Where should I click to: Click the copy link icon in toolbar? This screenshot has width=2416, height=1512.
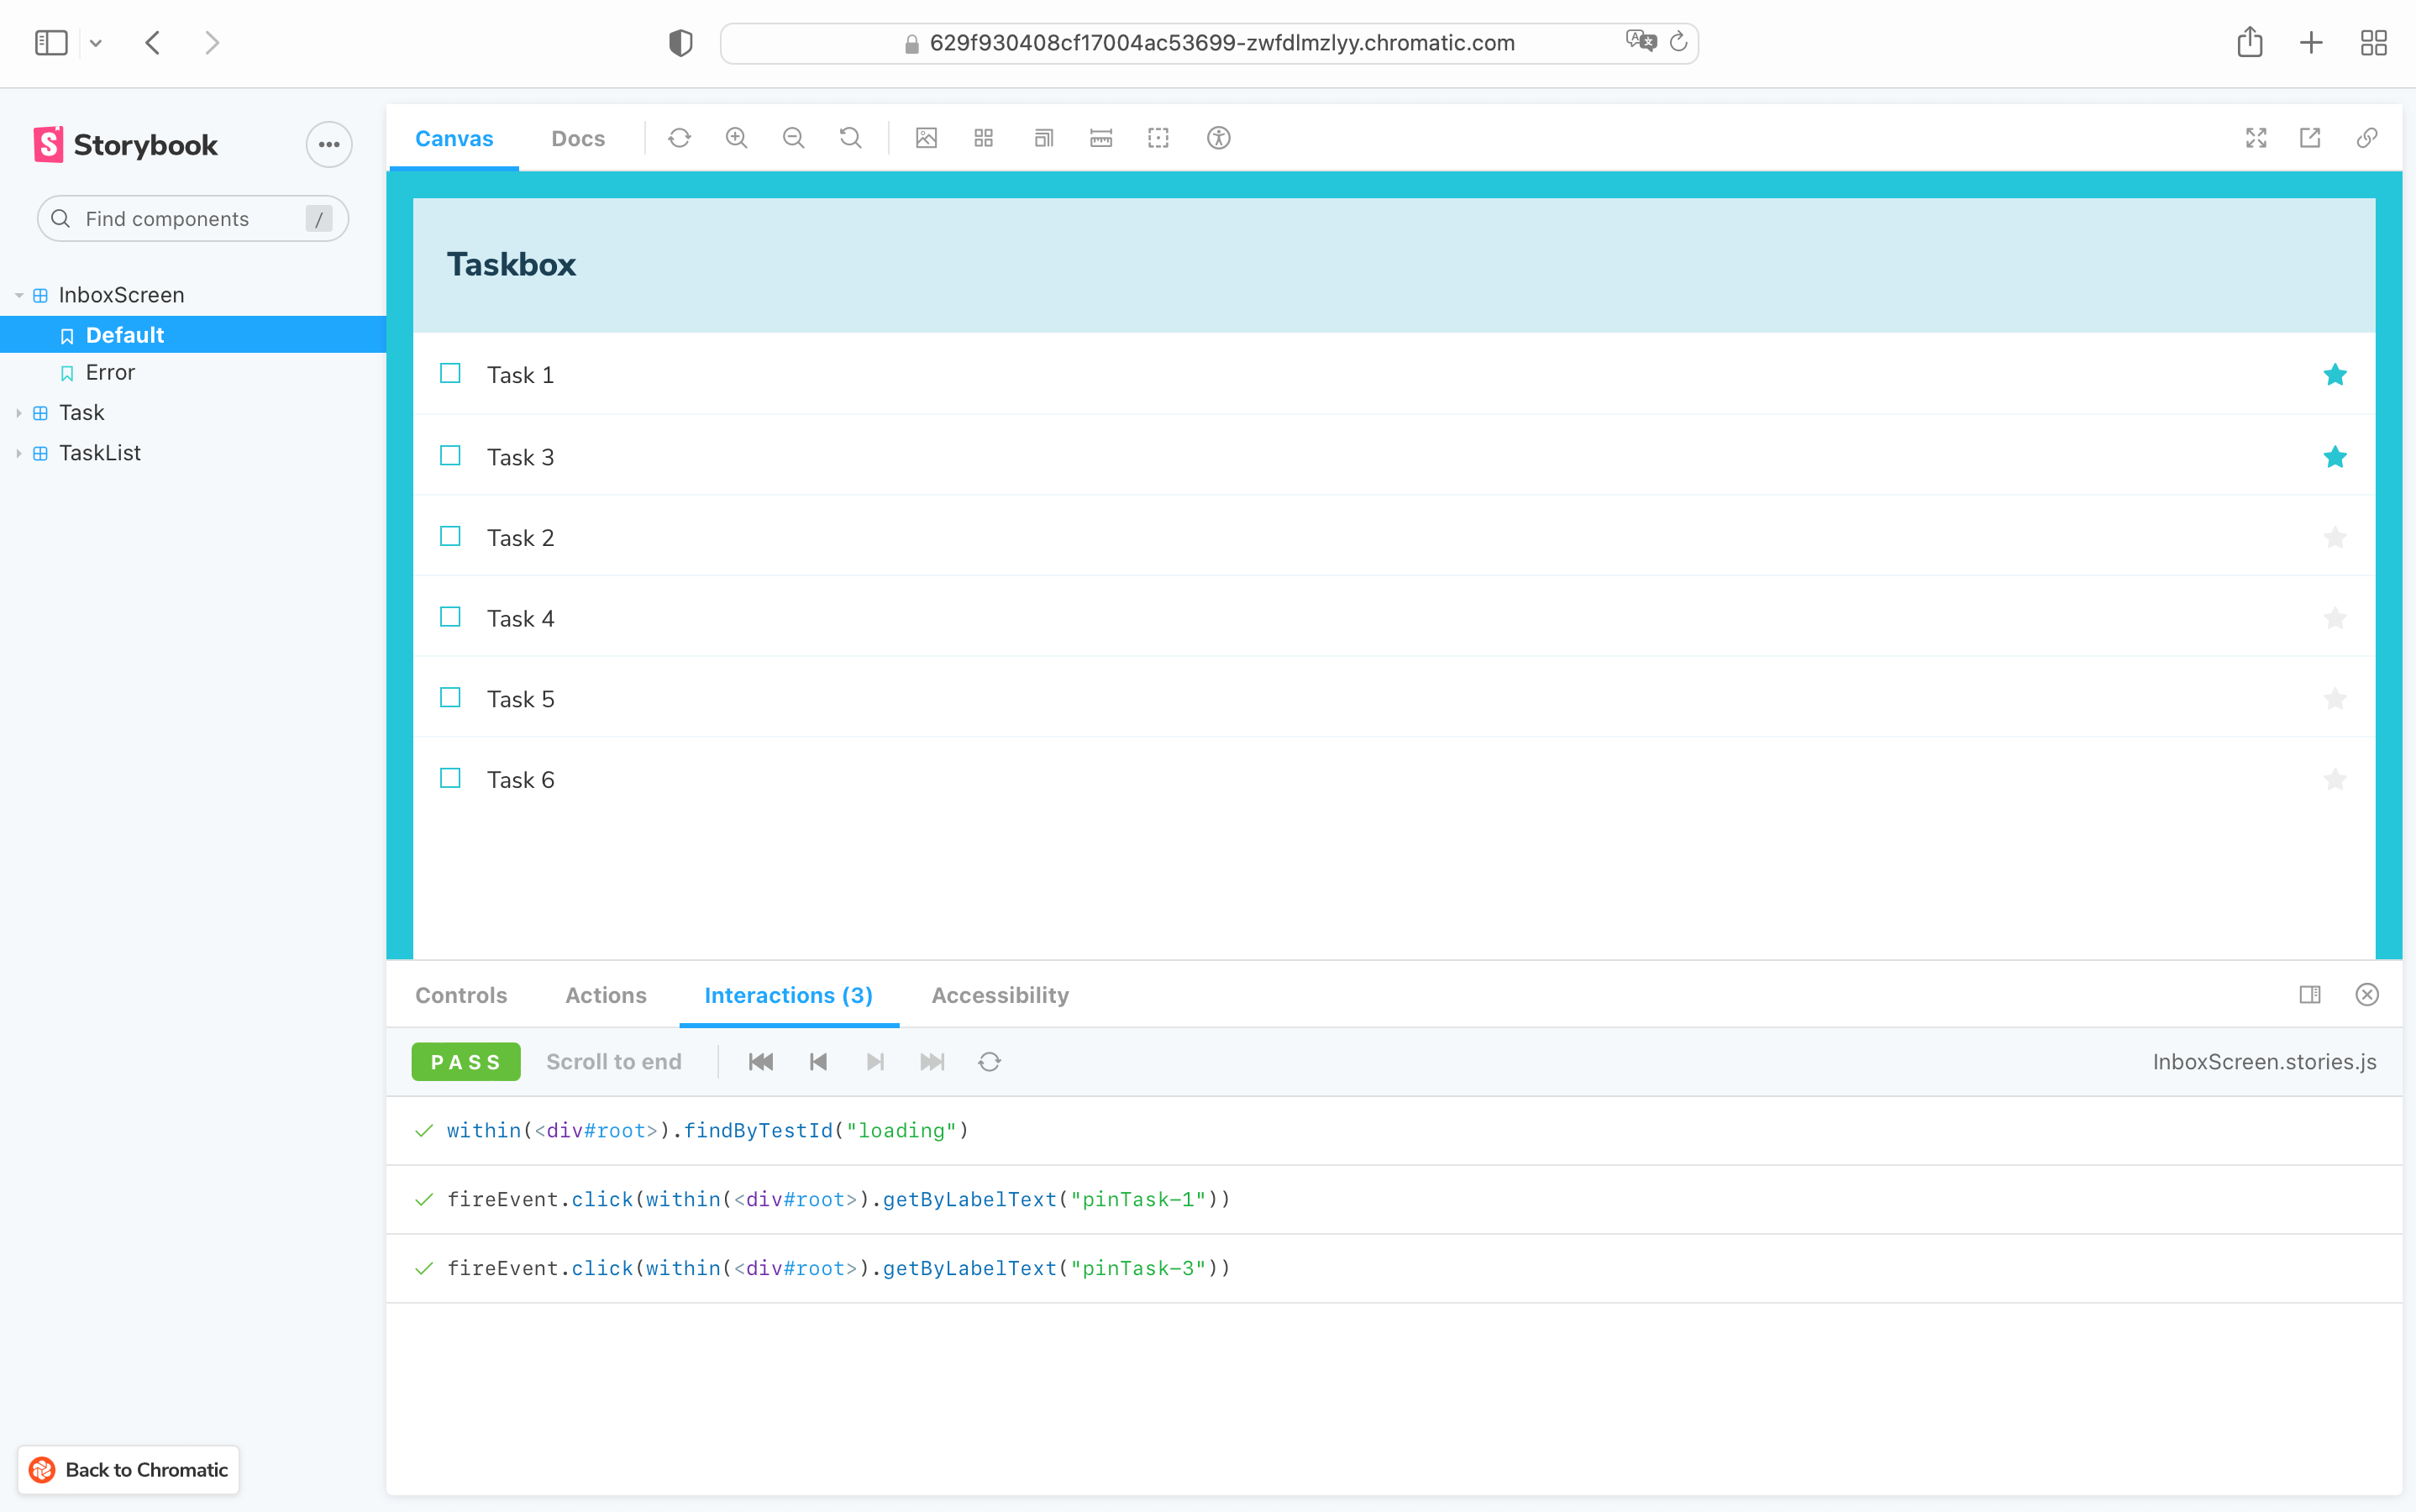(2366, 138)
